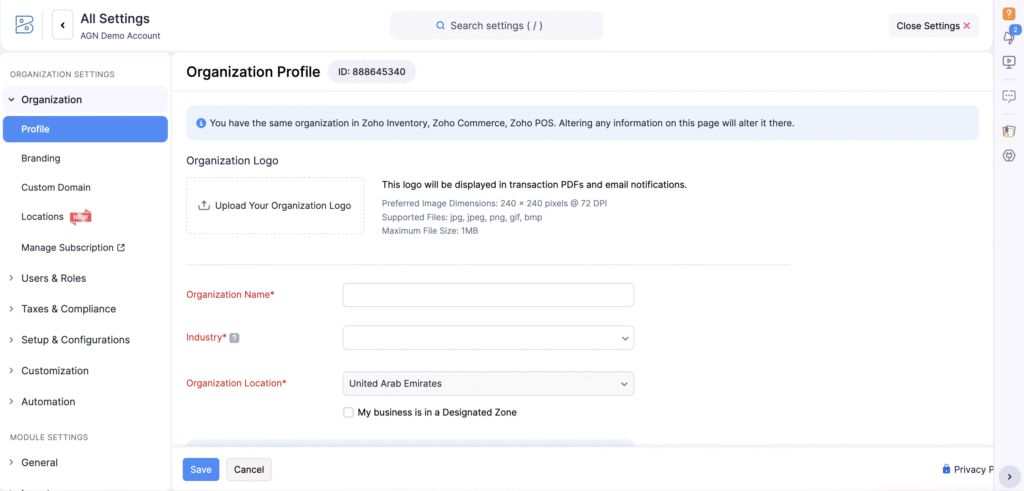Click the Zoho Books logo icon
This screenshot has height=491, width=1024.
pos(25,25)
